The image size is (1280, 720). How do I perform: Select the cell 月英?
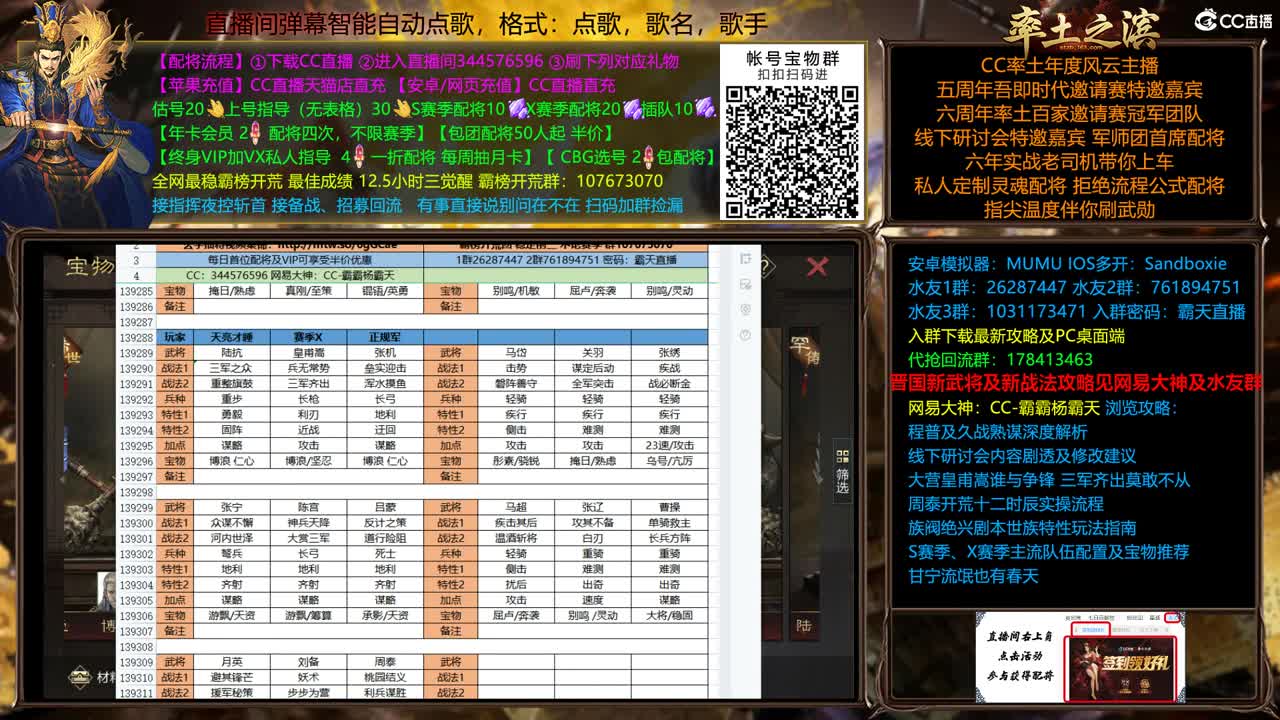coord(232,662)
